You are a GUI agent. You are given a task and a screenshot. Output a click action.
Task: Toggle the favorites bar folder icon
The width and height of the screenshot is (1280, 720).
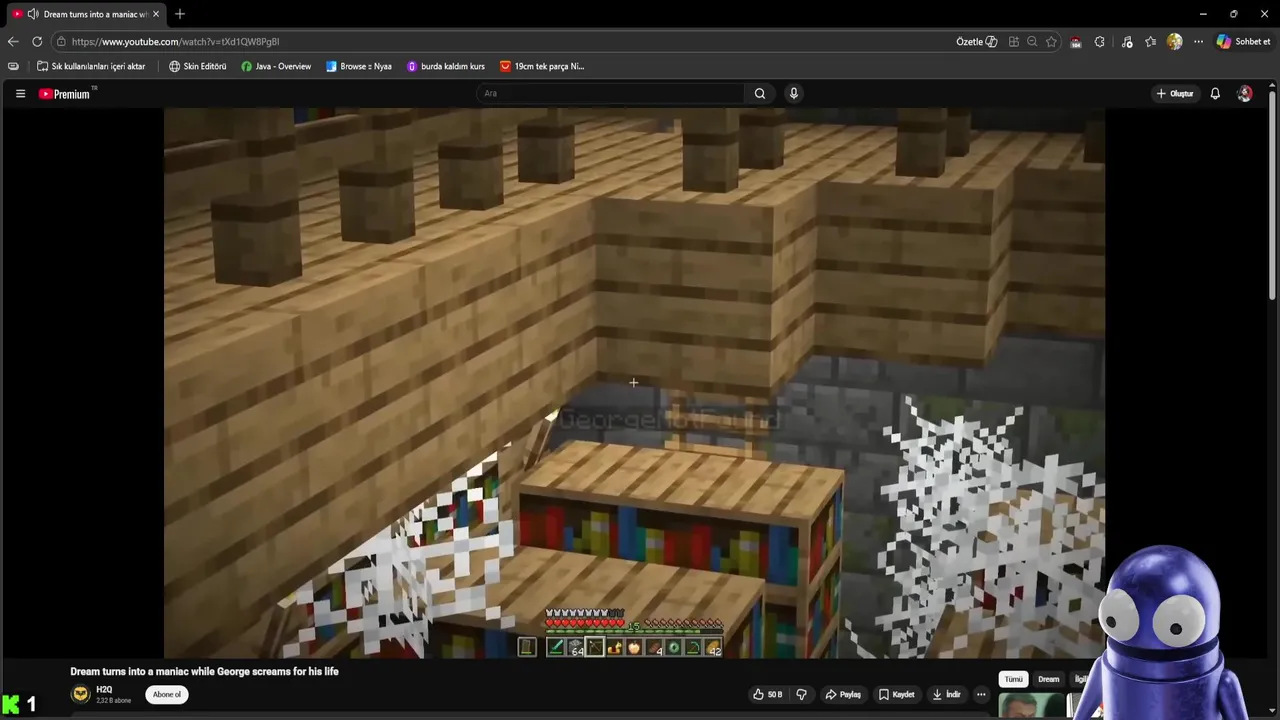(x=13, y=66)
